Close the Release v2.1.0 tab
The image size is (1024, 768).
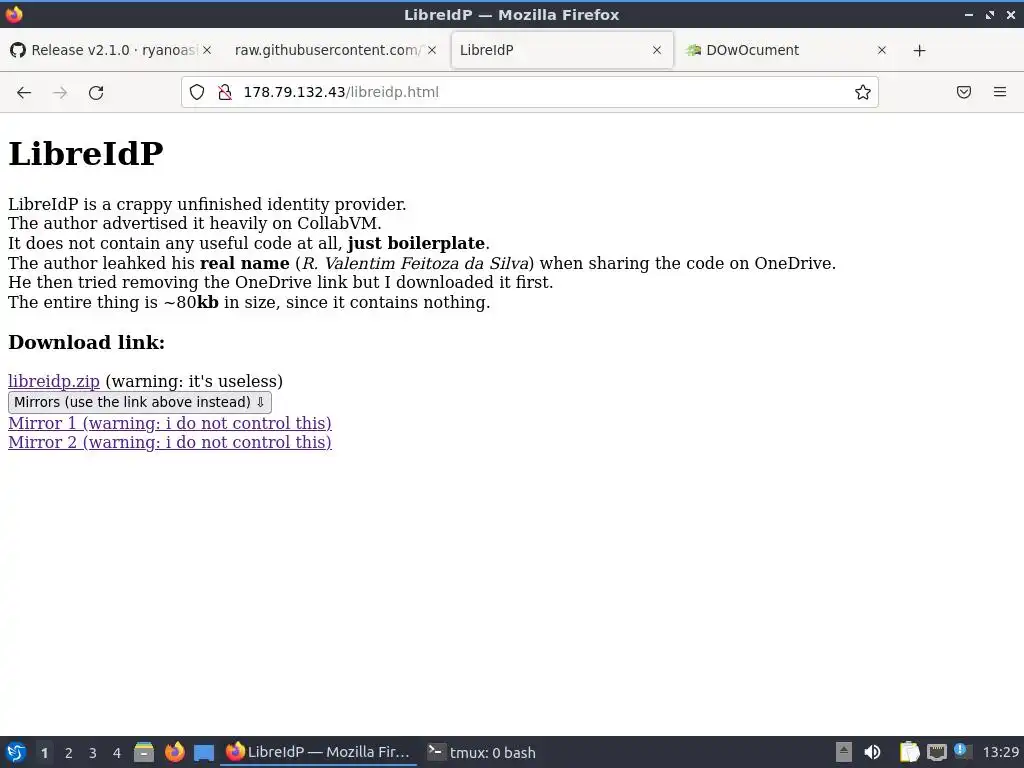[206, 50]
